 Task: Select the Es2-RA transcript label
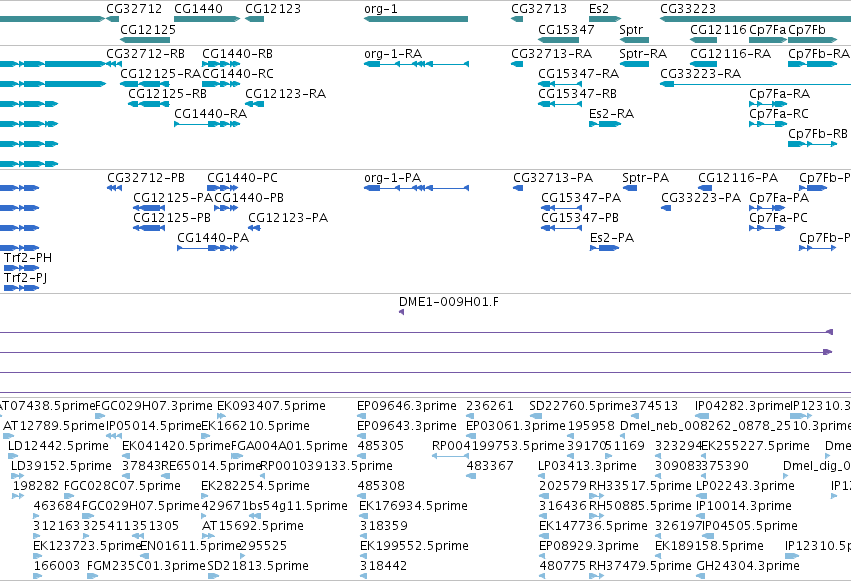point(611,114)
